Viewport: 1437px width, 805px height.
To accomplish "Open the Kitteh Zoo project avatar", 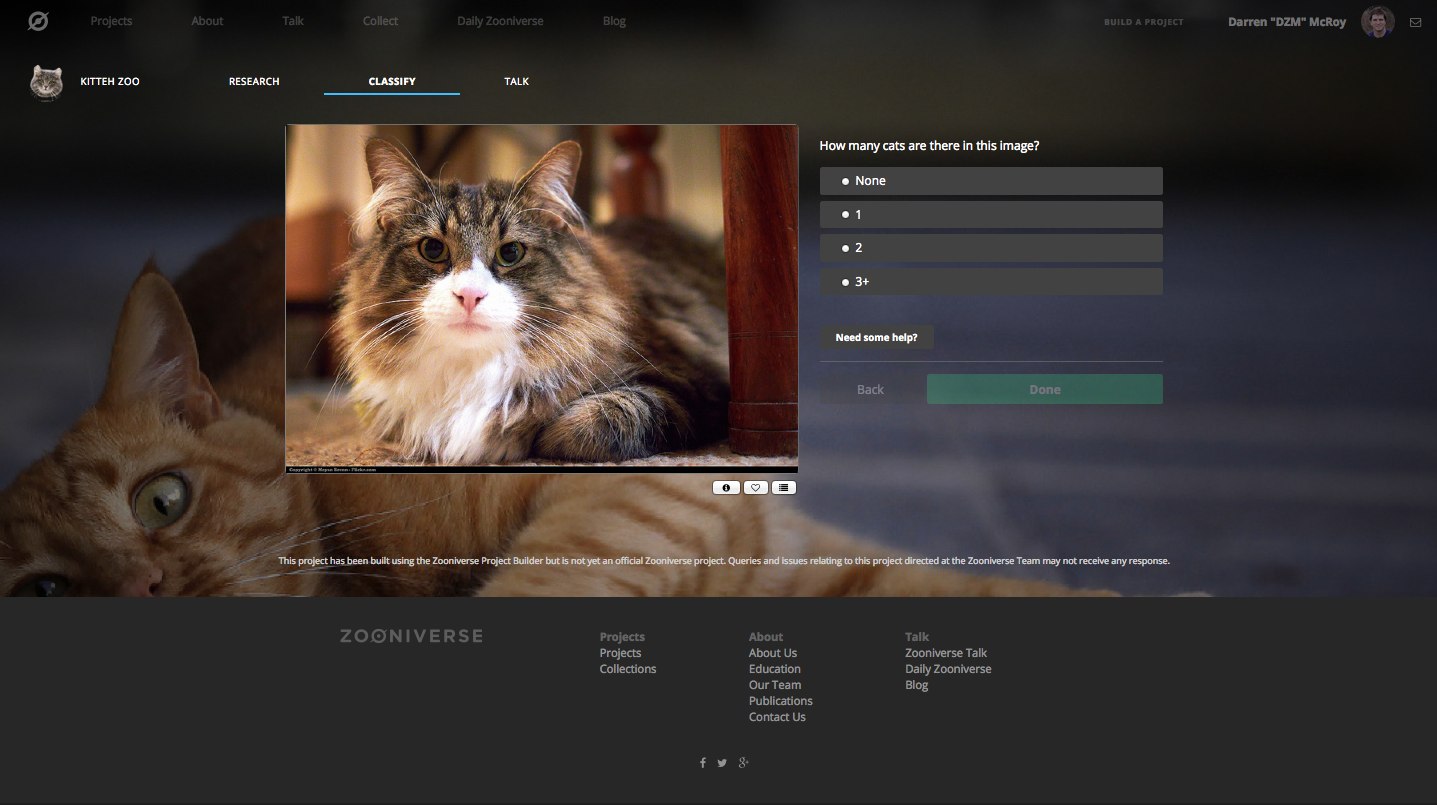I will (46, 82).
